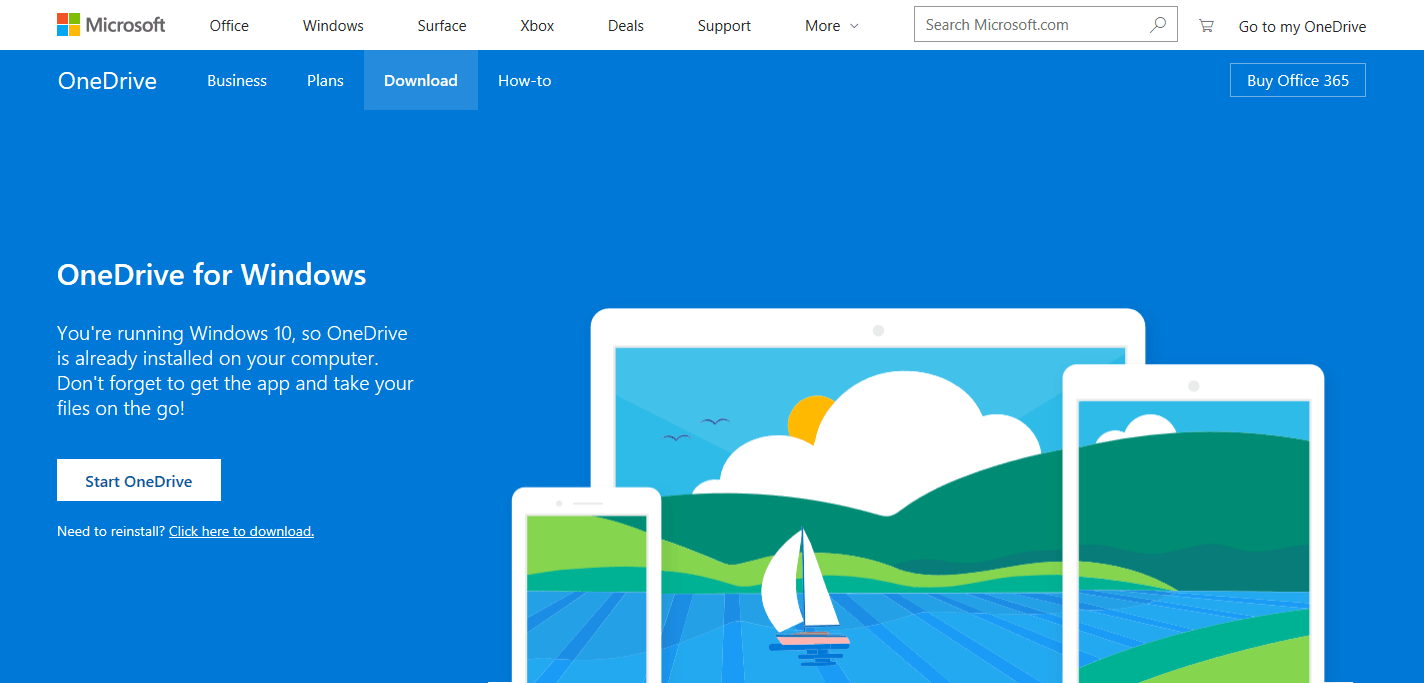The image size is (1424, 683).
Task: View OneDrive Plans
Action: [x=325, y=80]
